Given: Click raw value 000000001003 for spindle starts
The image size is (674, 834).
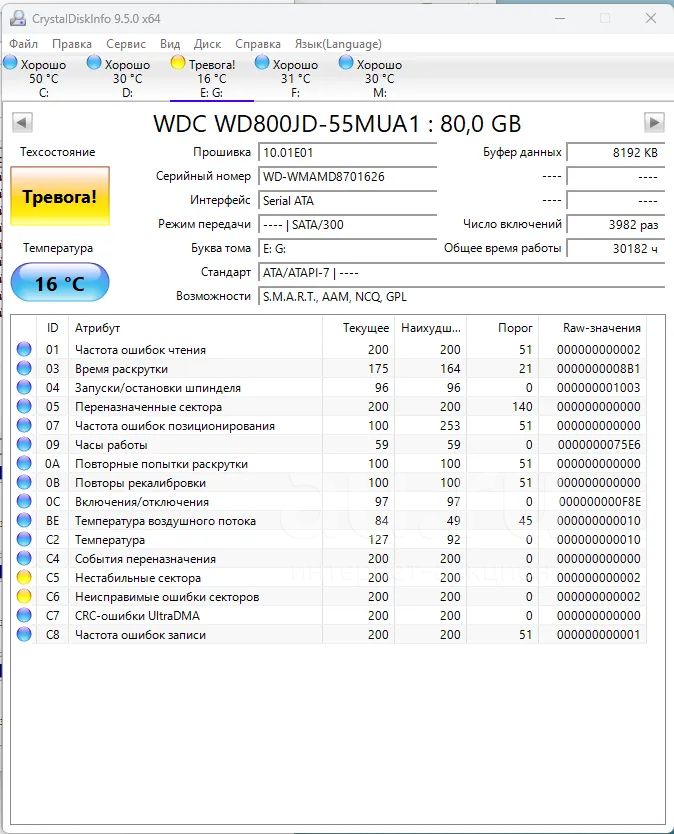Looking at the screenshot, I should 599,388.
